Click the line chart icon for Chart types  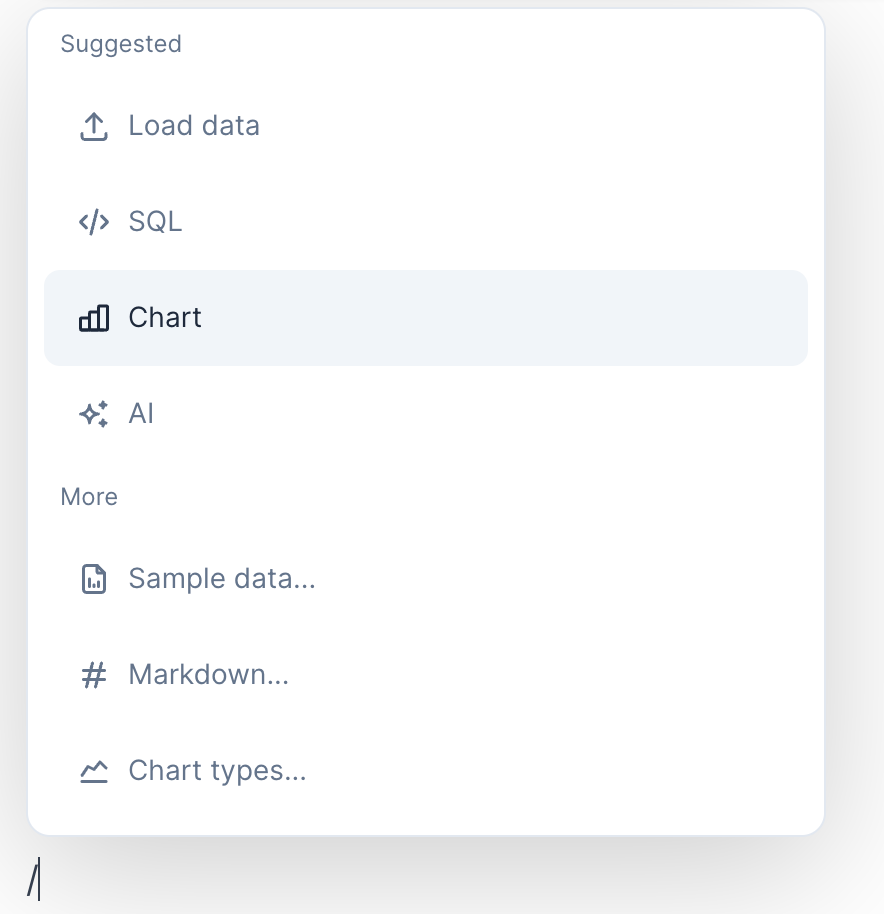tap(93, 771)
